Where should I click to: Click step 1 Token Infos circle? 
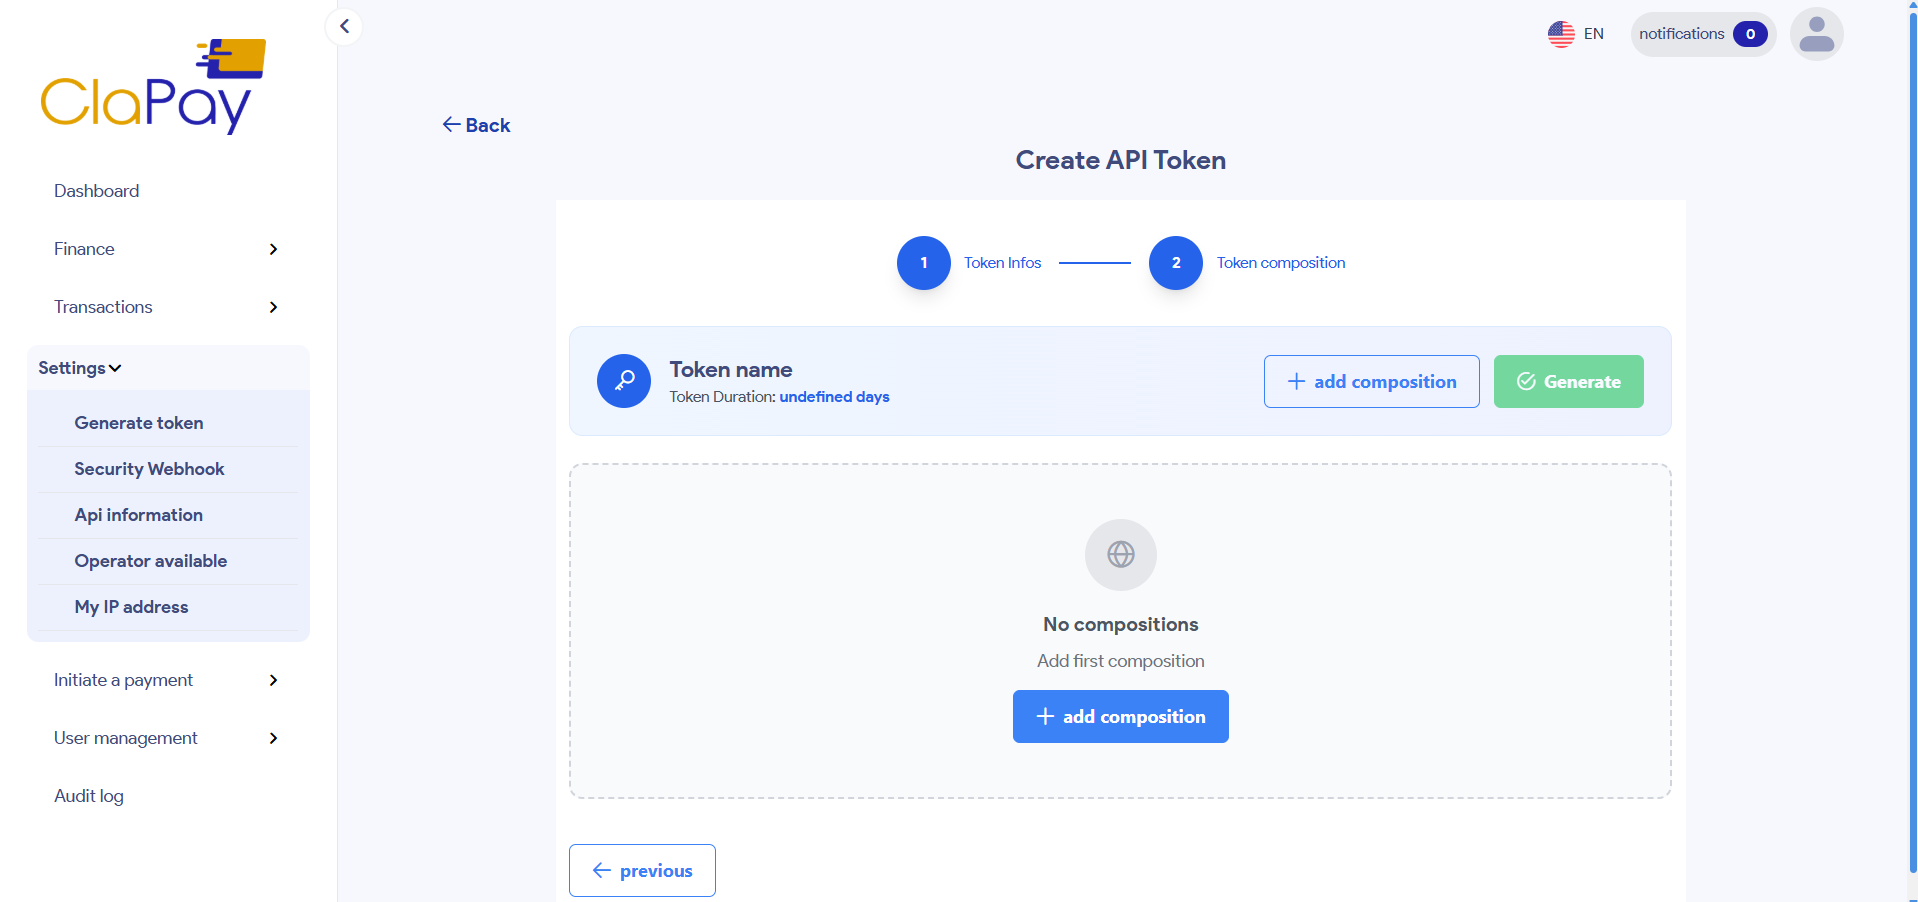click(x=923, y=262)
